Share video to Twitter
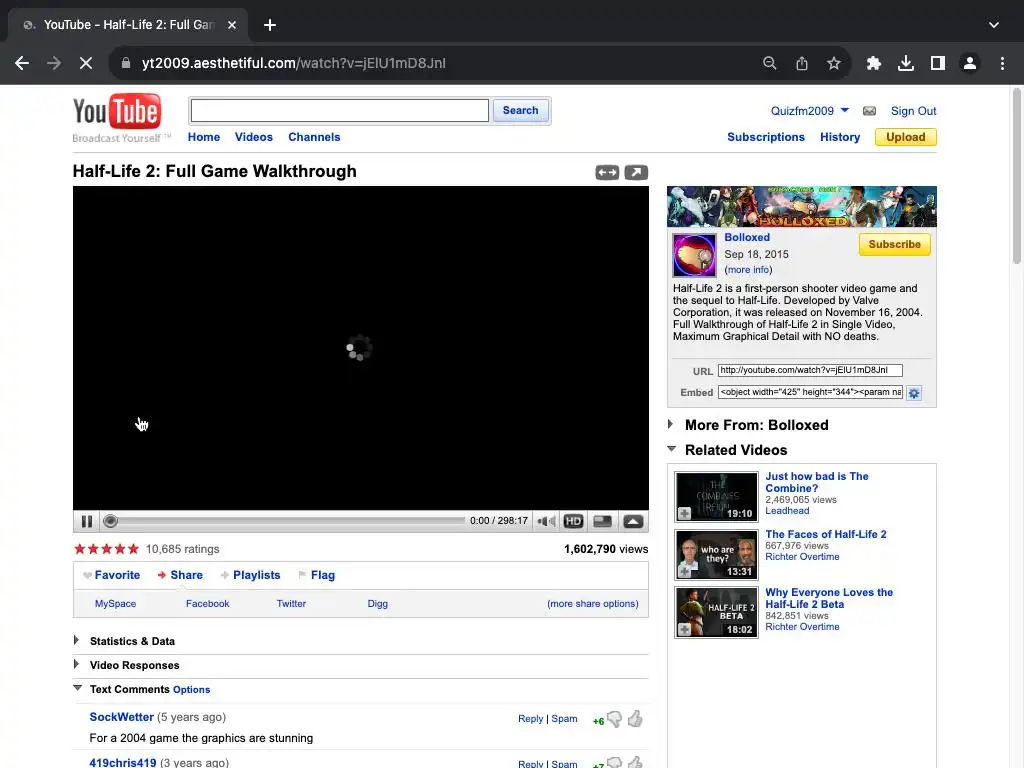 291,603
